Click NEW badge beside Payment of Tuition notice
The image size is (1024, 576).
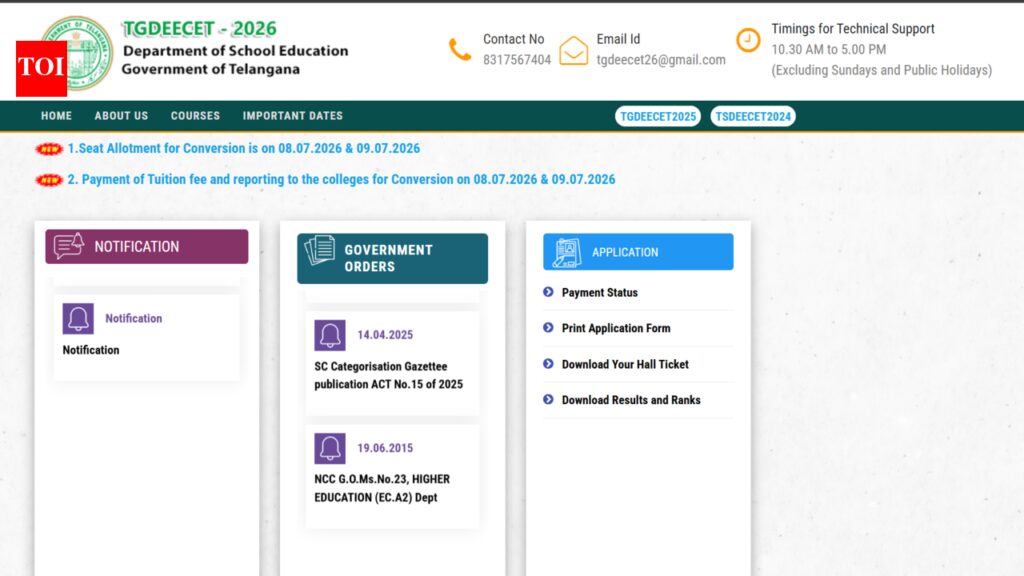pos(49,180)
